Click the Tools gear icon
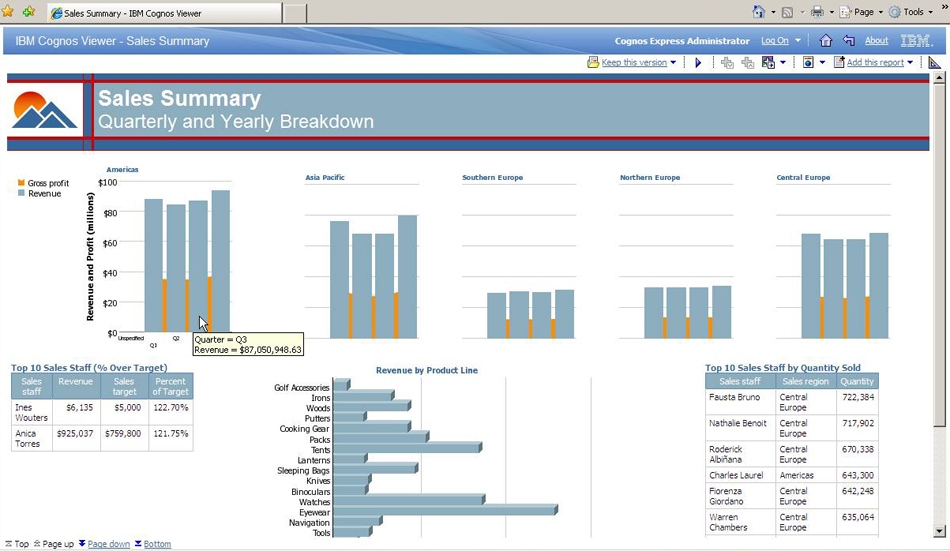 (x=895, y=12)
